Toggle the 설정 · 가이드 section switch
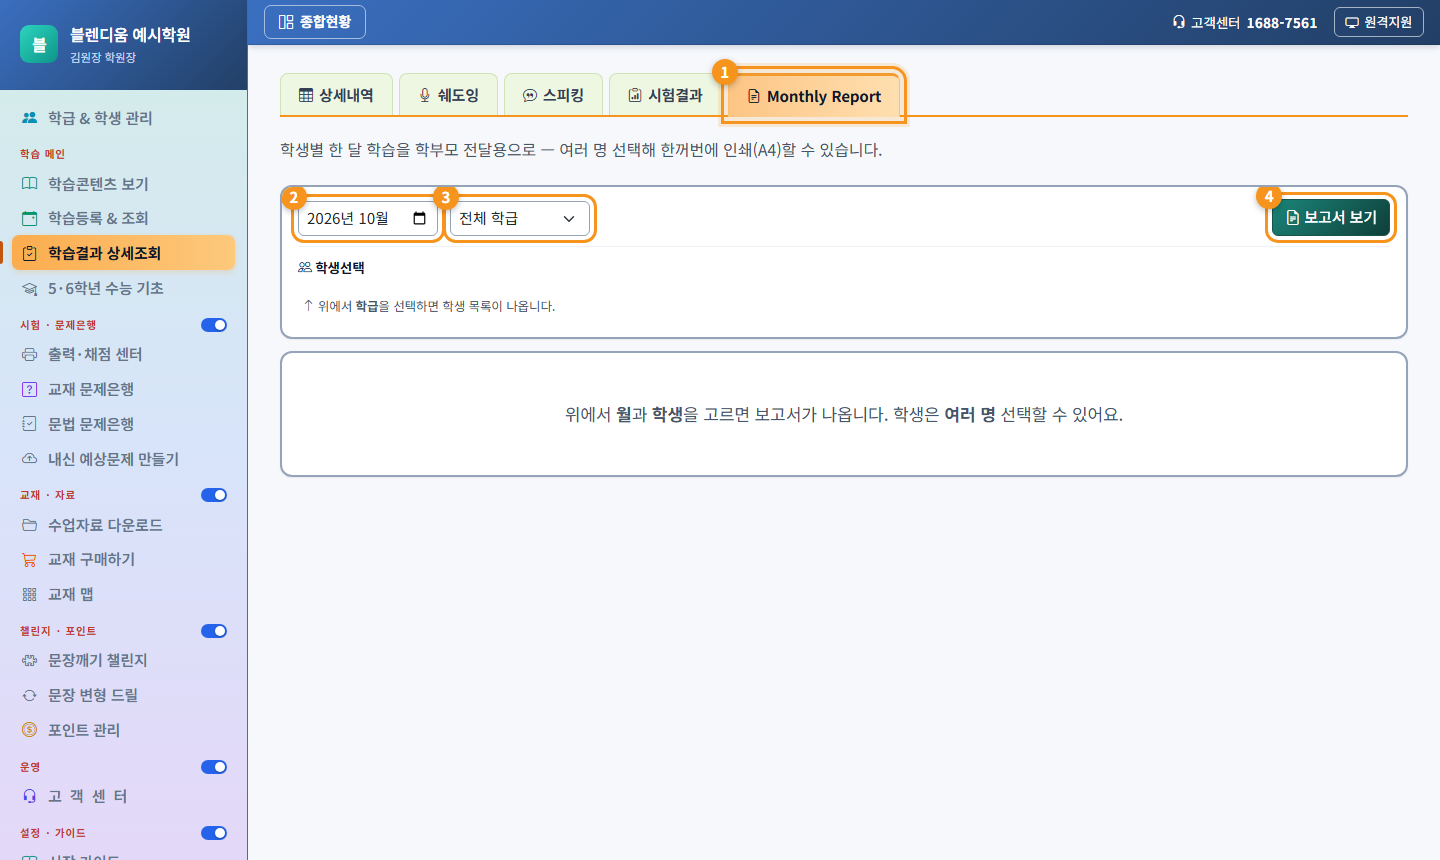This screenshot has height=860, width=1440. click(x=214, y=833)
